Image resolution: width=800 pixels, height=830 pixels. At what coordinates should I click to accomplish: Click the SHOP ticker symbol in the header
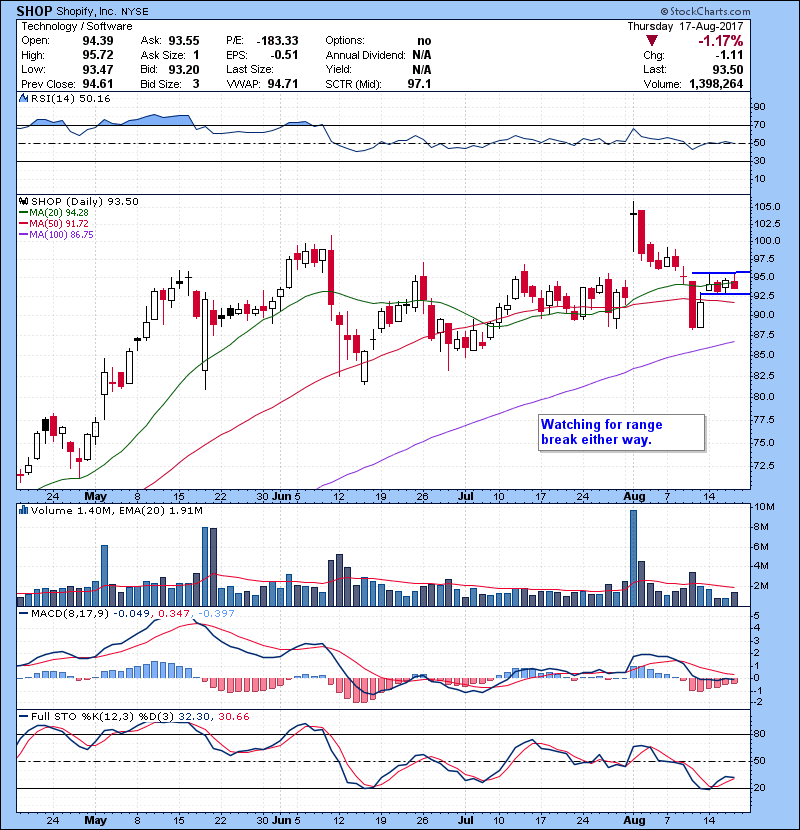(34, 11)
